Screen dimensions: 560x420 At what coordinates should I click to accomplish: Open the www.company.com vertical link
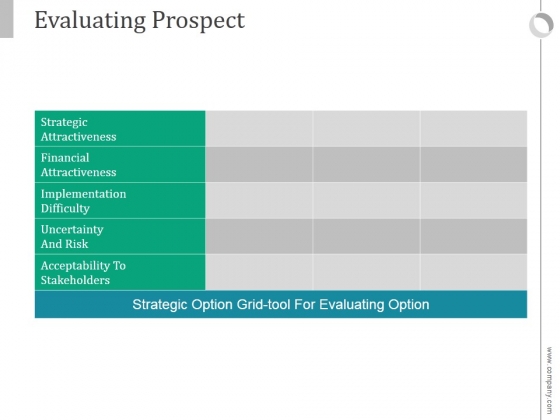click(x=549, y=380)
